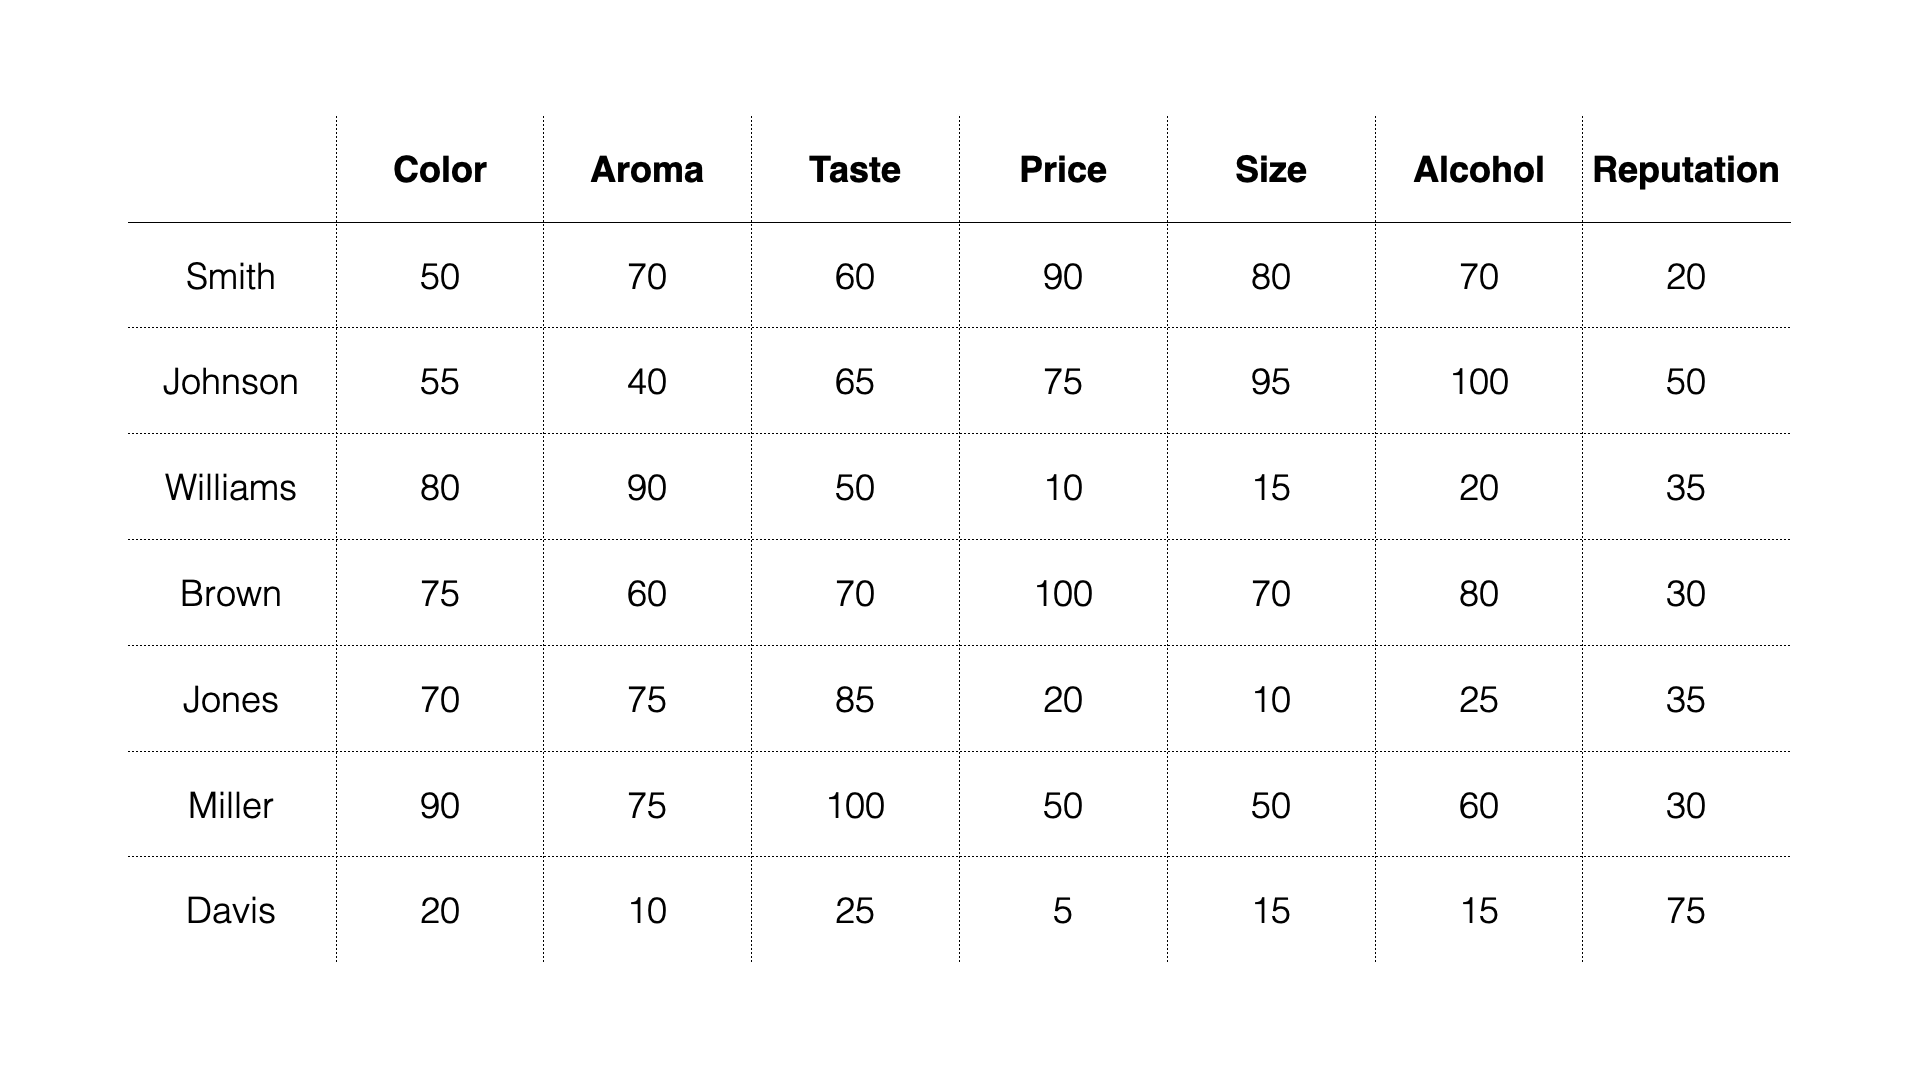
Task: Select the Color column header
Action: 439,169
